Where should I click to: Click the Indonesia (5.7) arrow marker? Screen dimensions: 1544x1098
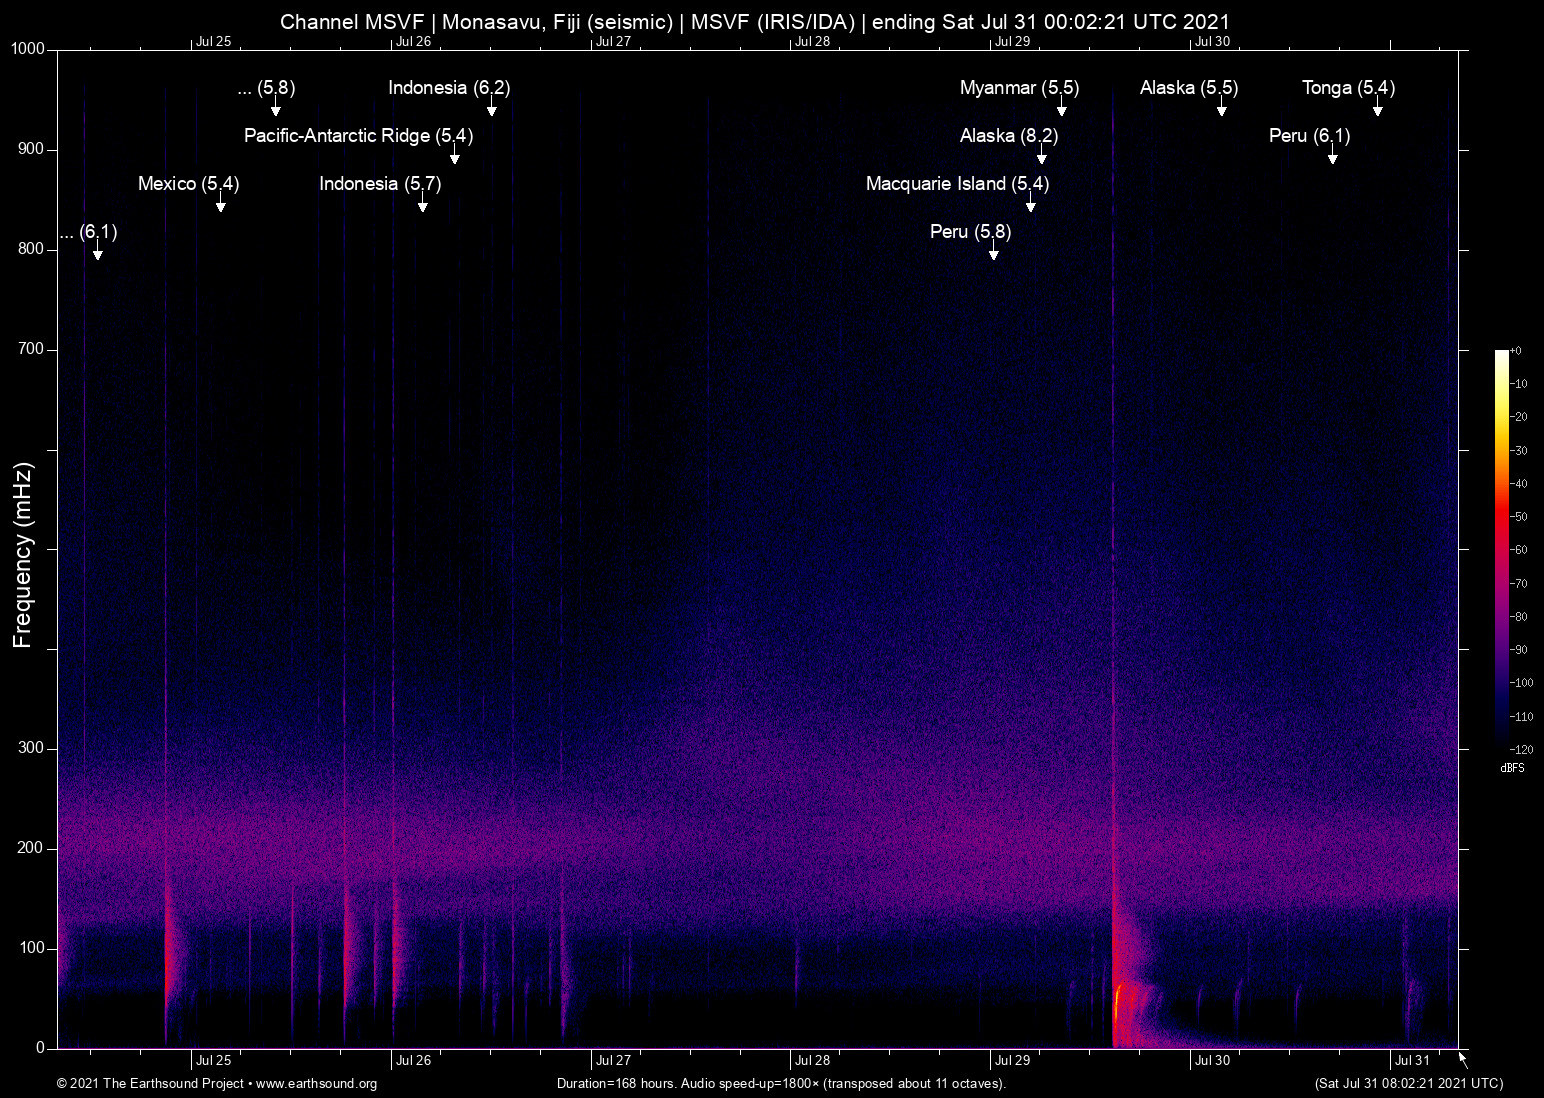423,204
